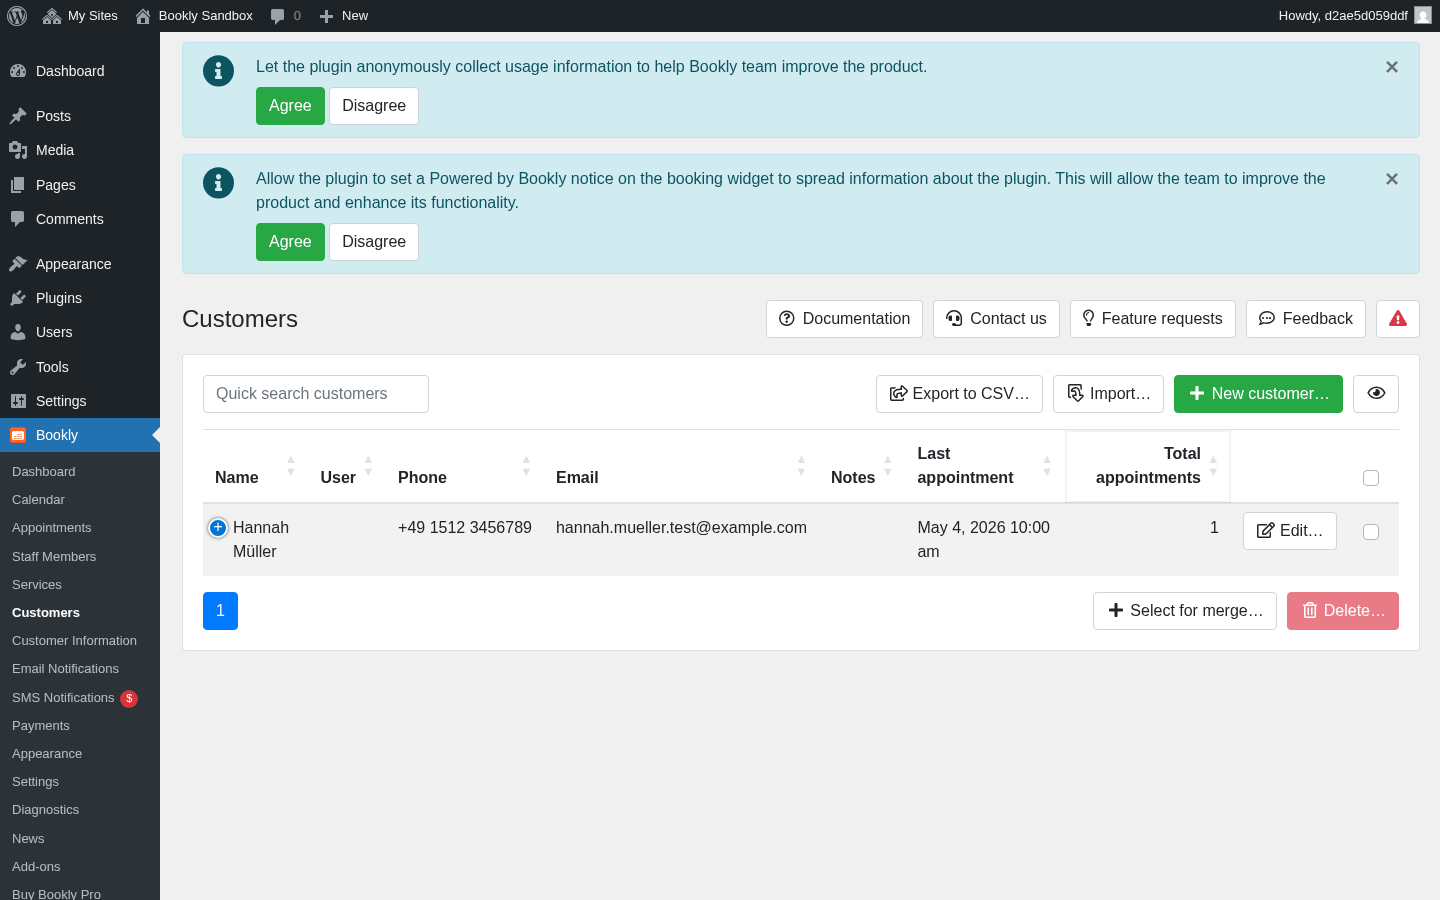Open My Sites in admin bar
This screenshot has height=900, width=1440.
click(80, 16)
